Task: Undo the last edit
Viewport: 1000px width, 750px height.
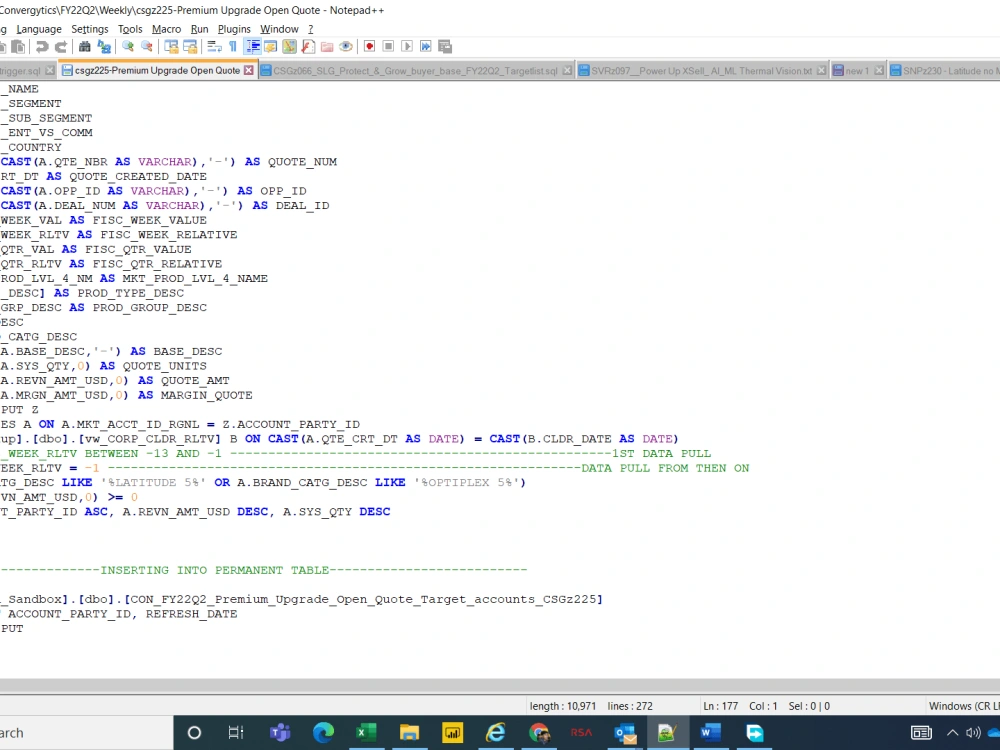Action: coord(42,47)
